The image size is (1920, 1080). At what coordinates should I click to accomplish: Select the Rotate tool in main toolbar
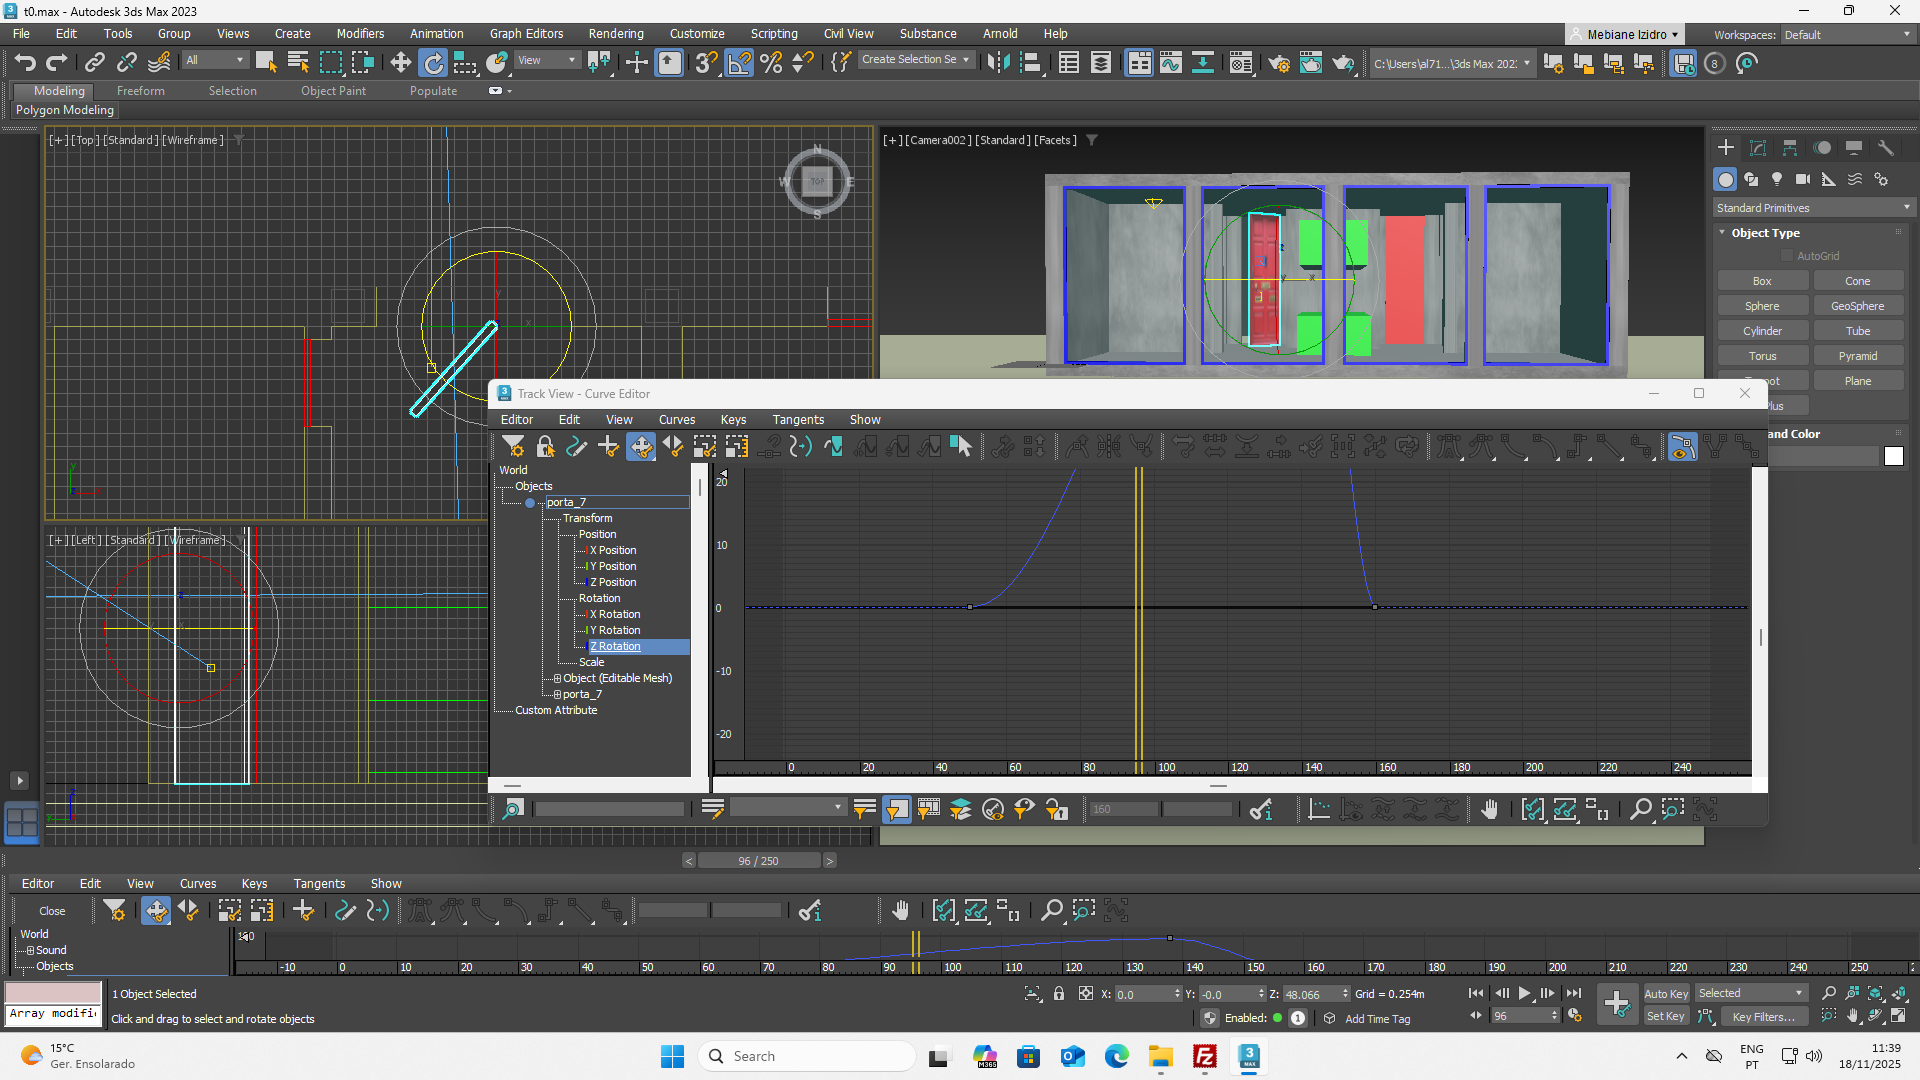[433, 63]
